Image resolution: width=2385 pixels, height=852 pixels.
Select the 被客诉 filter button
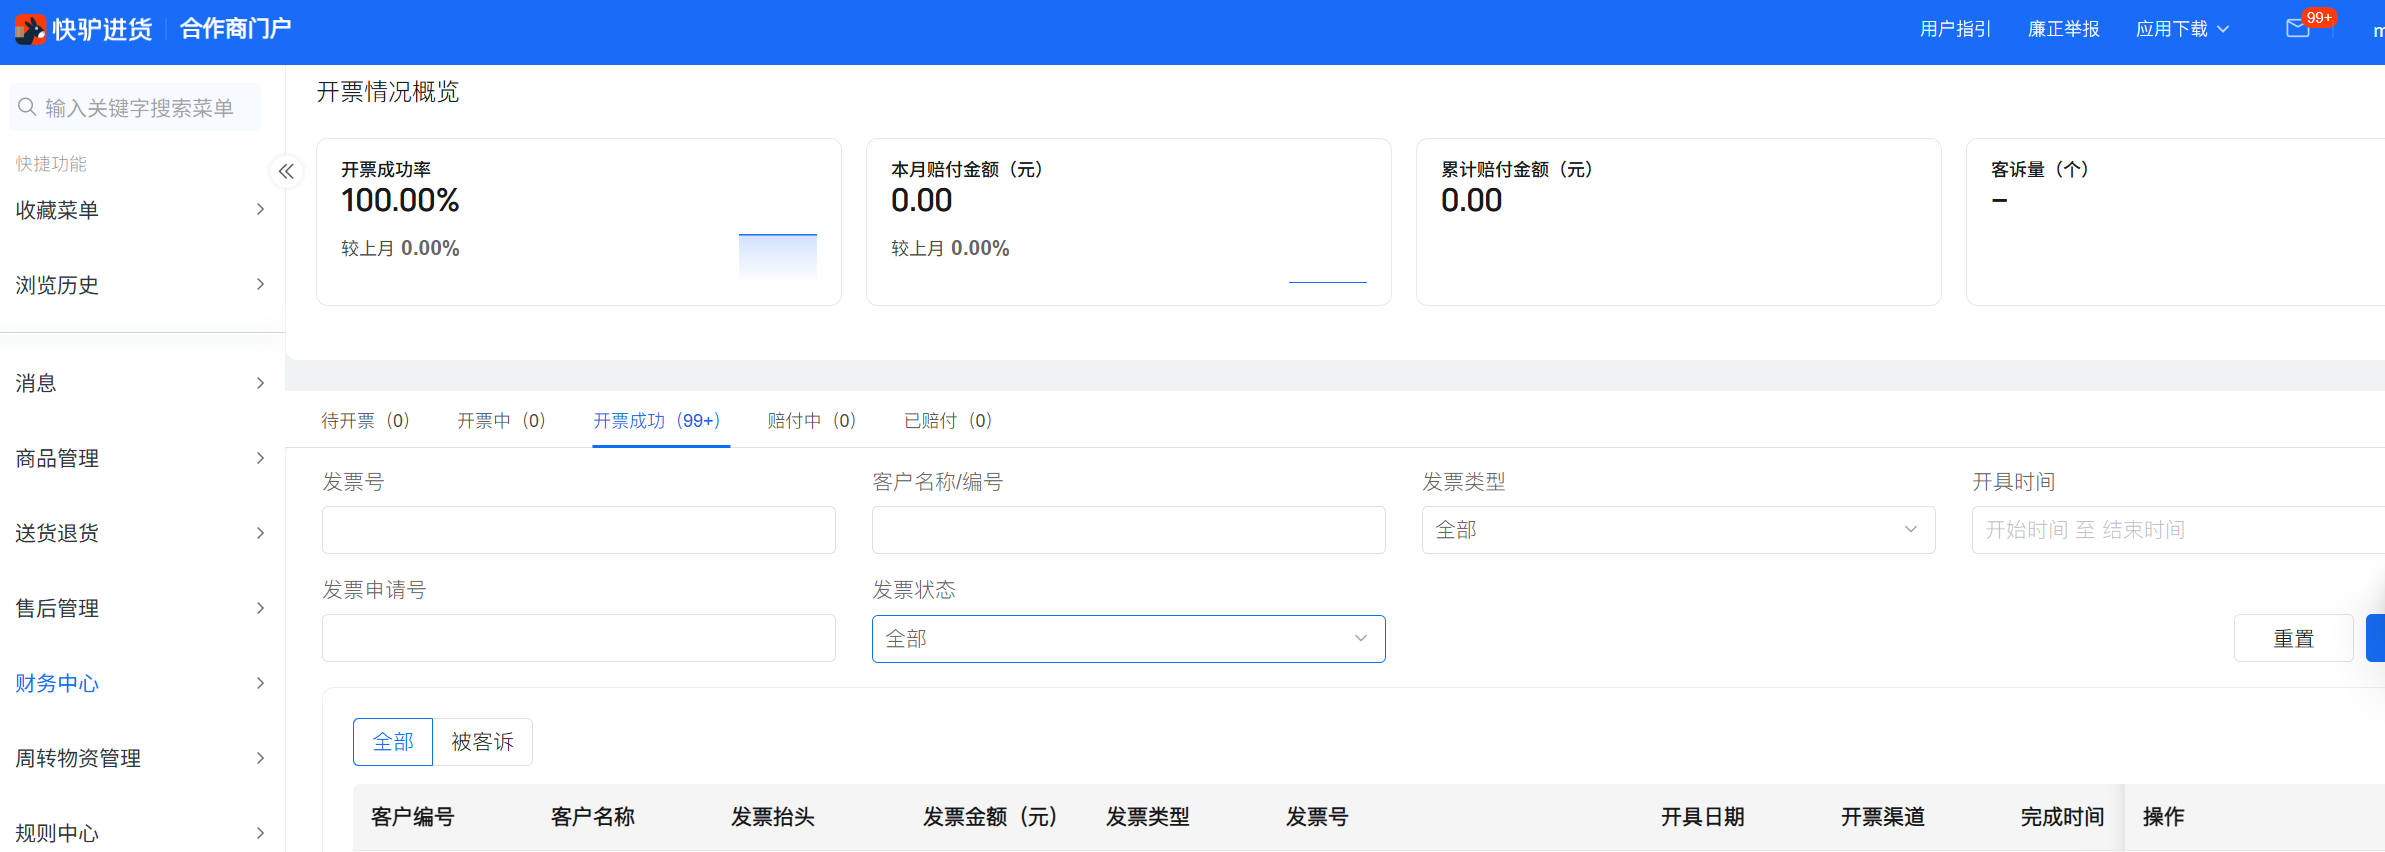(482, 742)
